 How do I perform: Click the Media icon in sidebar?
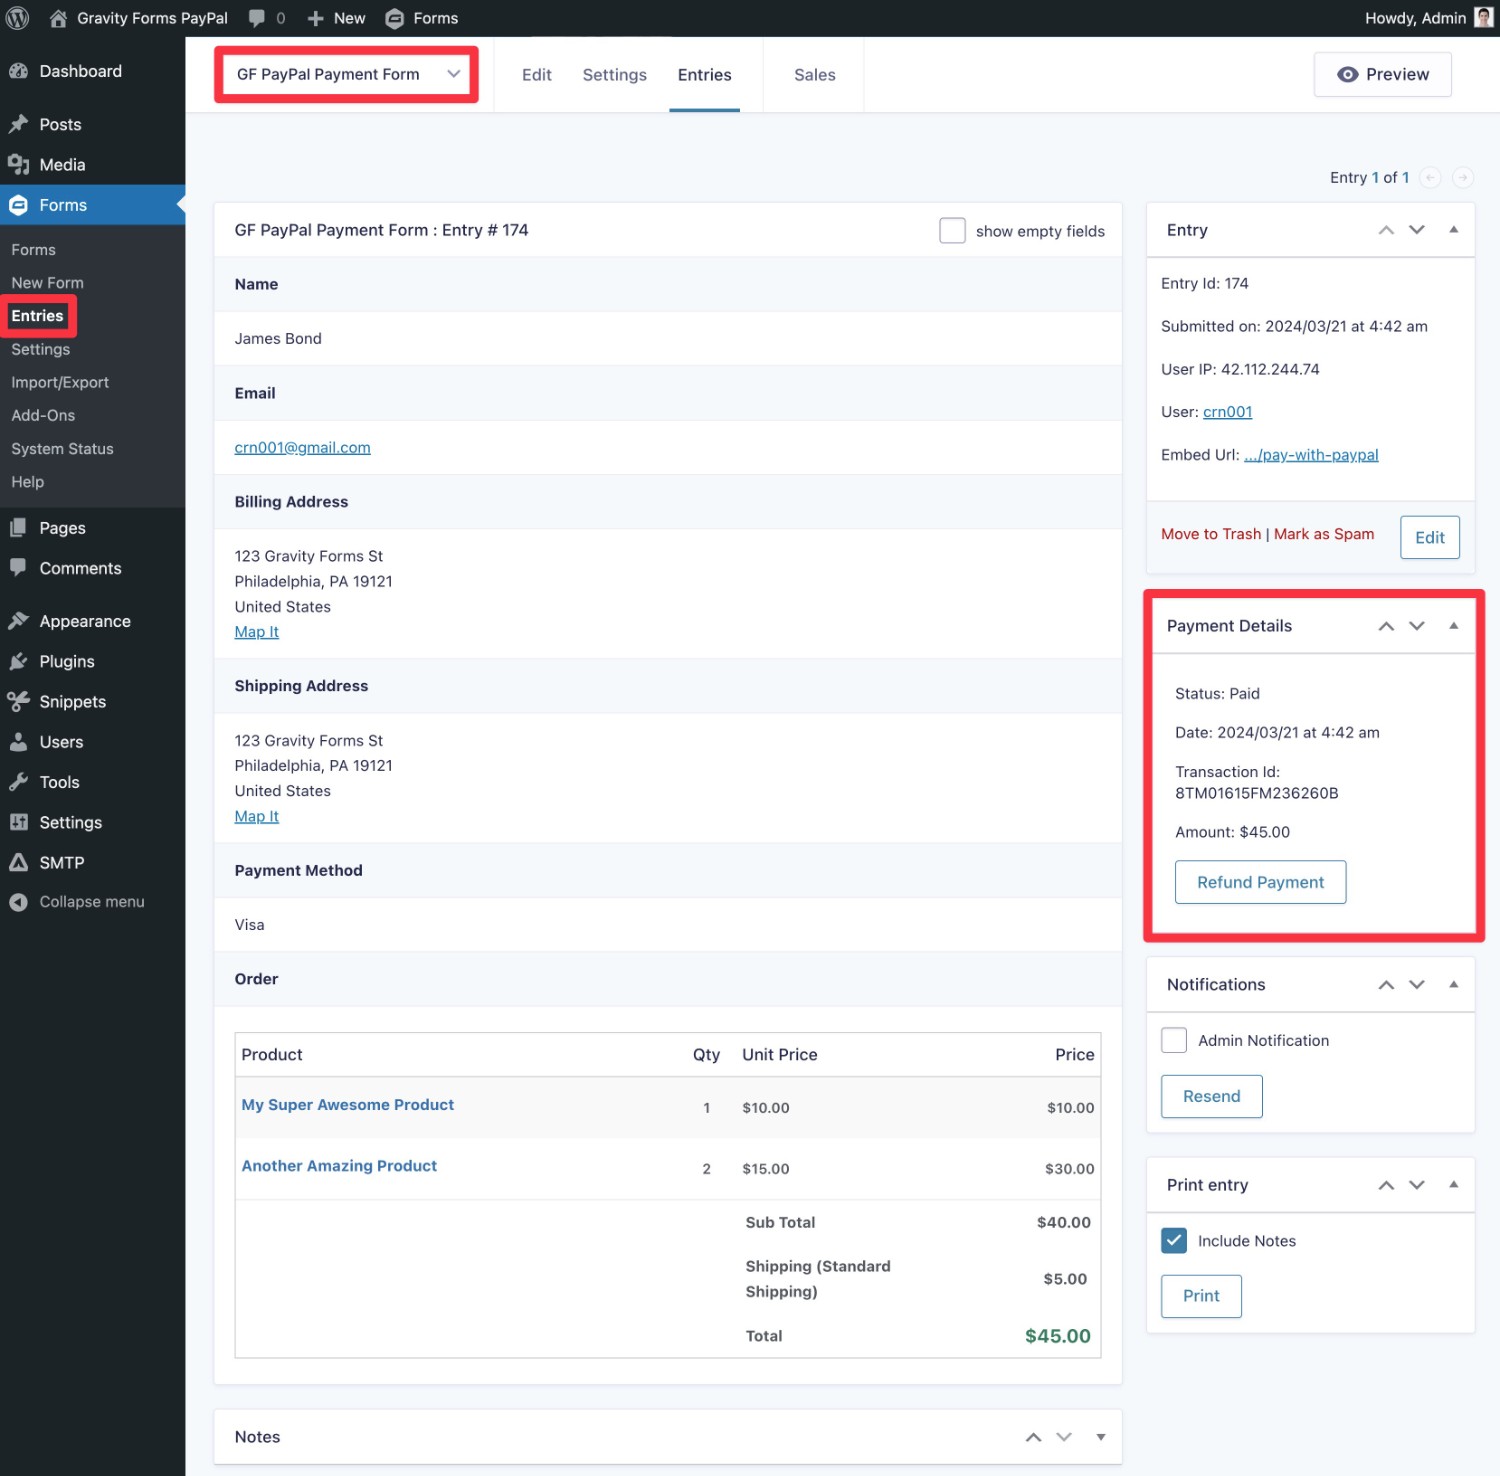point(18,164)
